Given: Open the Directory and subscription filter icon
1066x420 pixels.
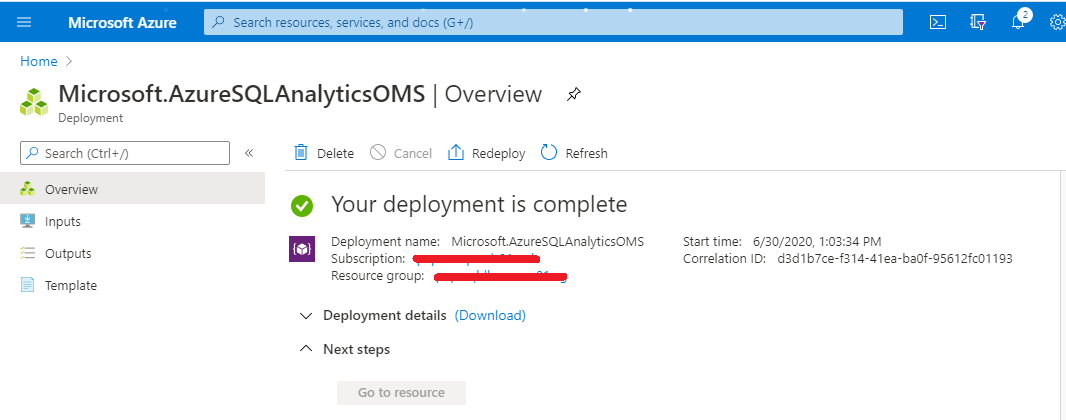Looking at the screenshot, I should pos(978,22).
